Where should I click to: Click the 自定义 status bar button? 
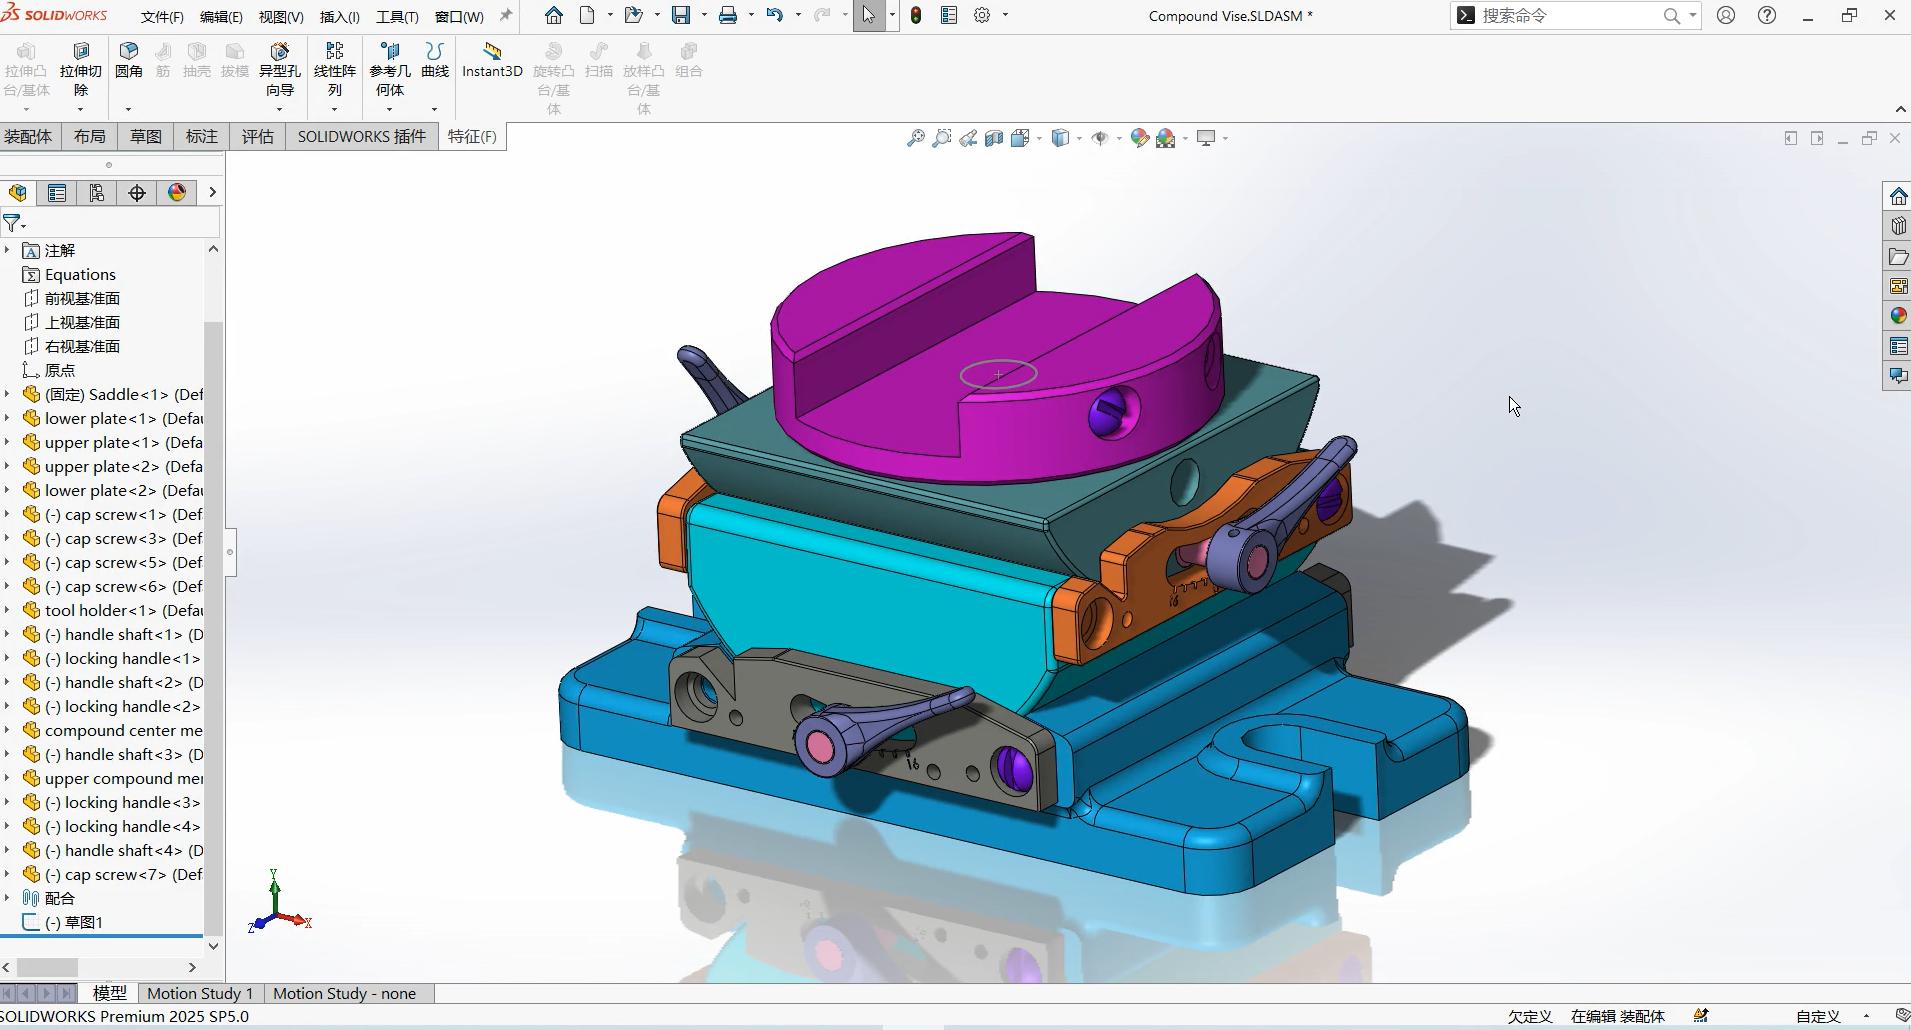(x=1817, y=1016)
